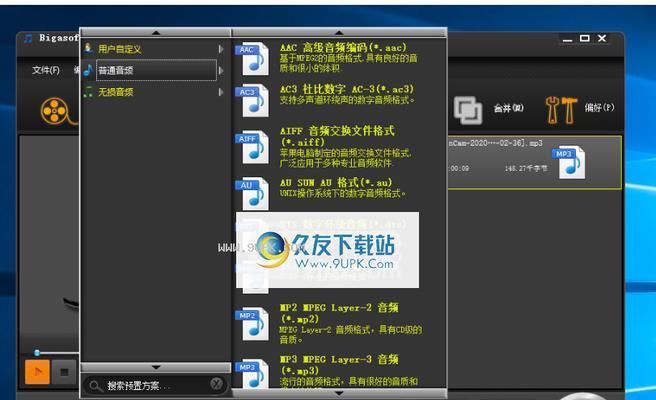
Task: Open preferences via wrench and hammer icon
Action: (561, 110)
